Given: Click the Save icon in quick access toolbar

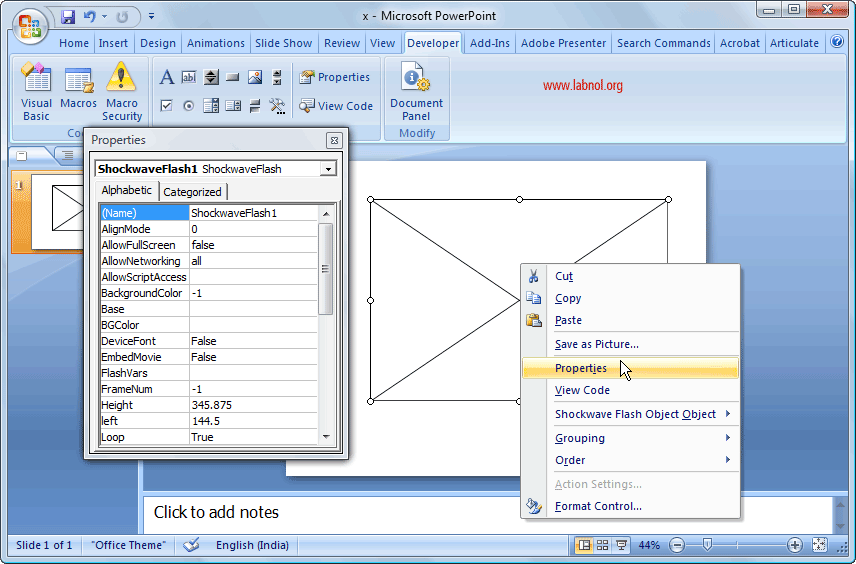Looking at the screenshot, I should [x=68, y=17].
